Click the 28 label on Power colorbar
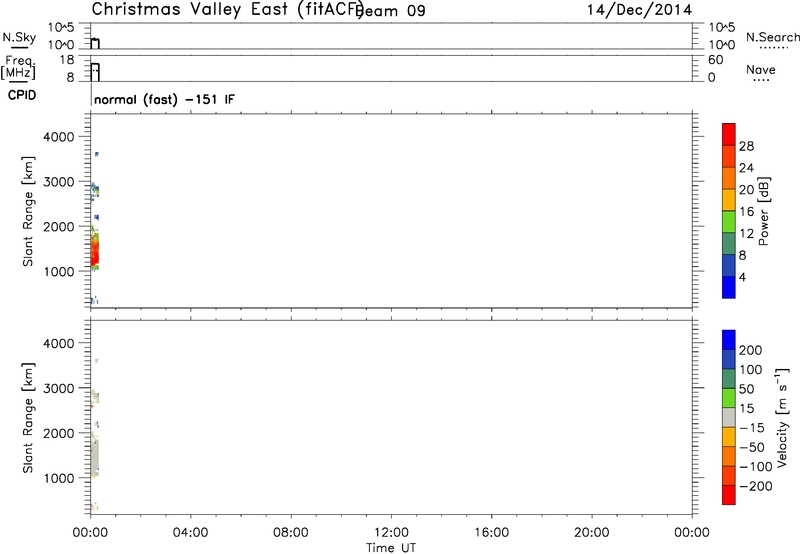Screen dimensions: 800x554 click(x=746, y=146)
